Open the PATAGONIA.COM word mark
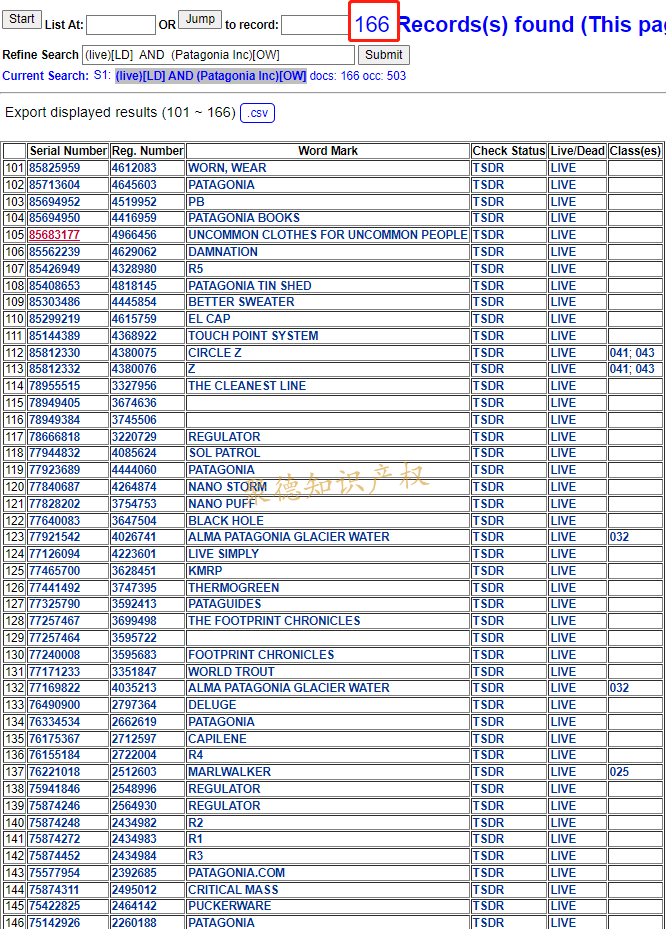 pos(236,873)
